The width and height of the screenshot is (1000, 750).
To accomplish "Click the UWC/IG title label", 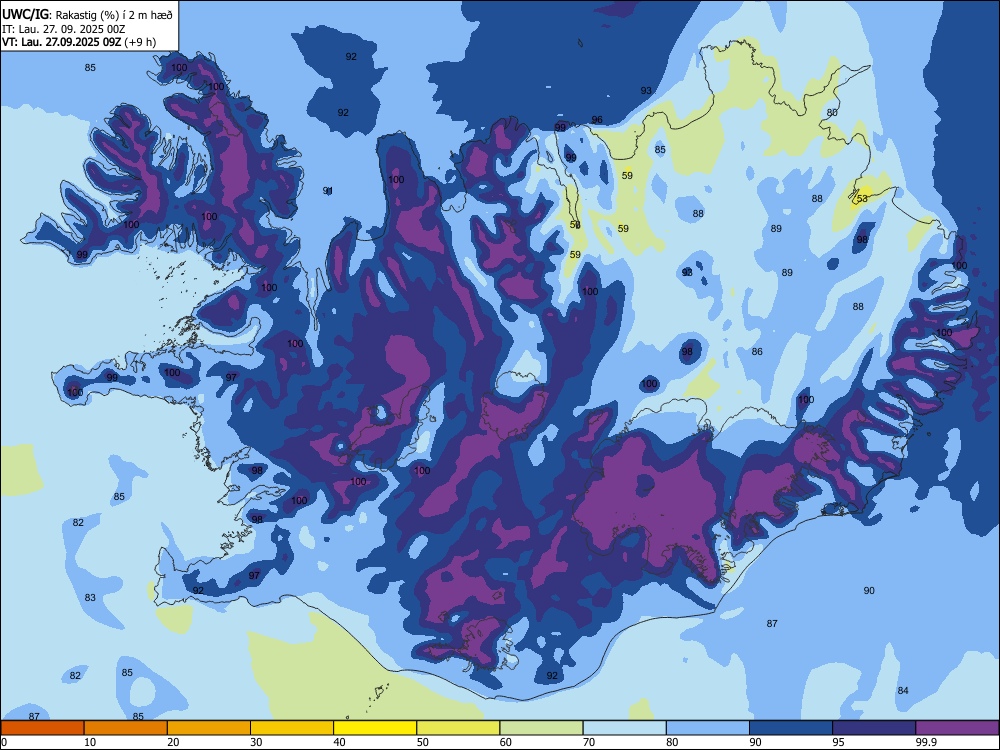I will pyautogui.click(x=26, y=15).
